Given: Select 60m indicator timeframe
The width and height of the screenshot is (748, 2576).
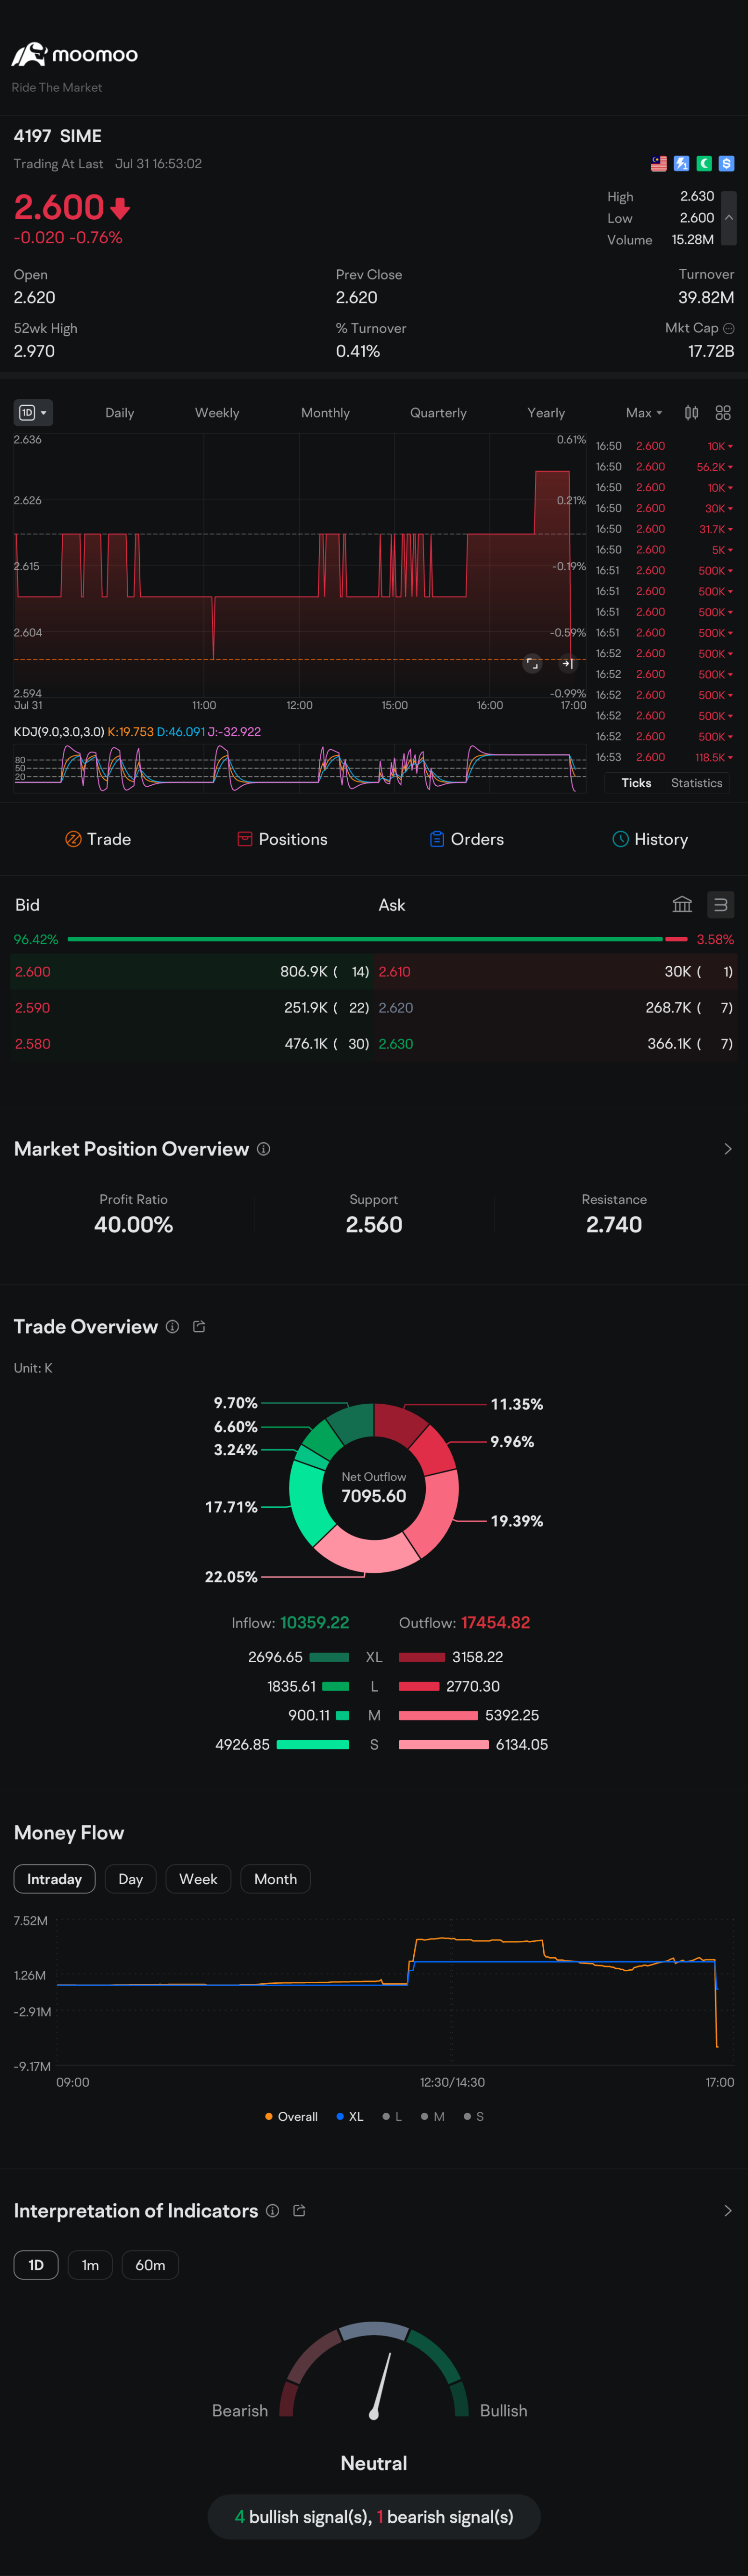Looking at the screenshot, I should (x=150, y=2265).
